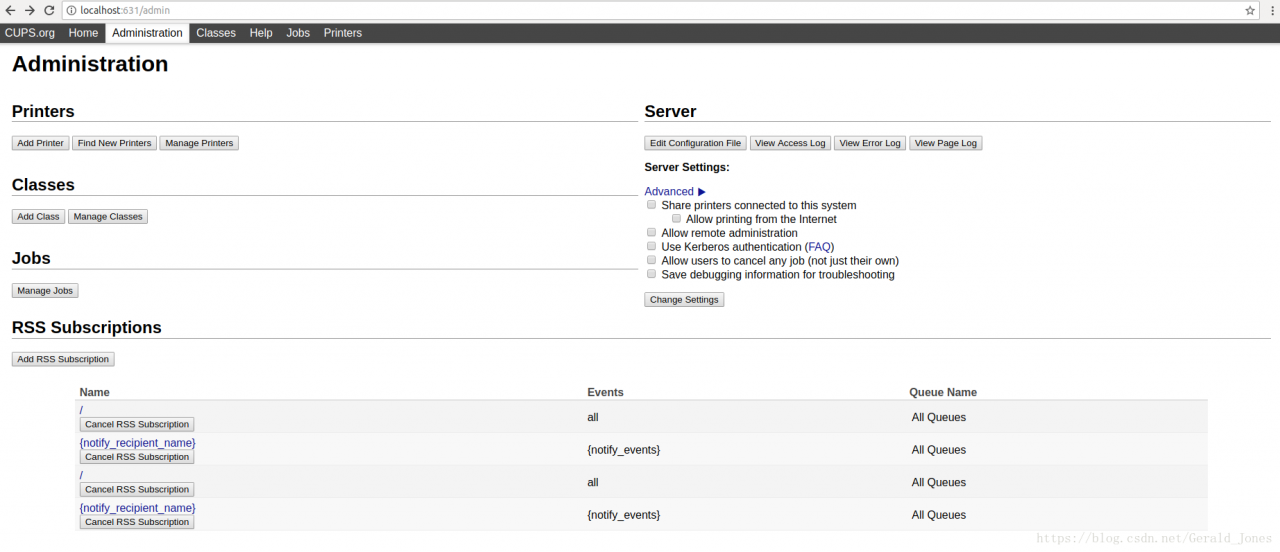Click the Change Settings button
The width and height of the screenshot is (1280, 552).
tap(684, 300)
